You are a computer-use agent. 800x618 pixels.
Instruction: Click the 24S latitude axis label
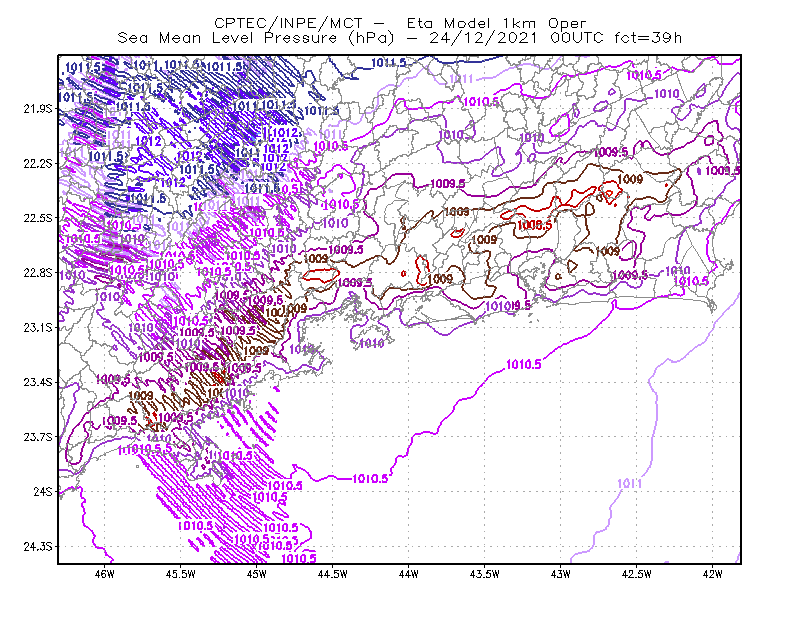[43, 491]
